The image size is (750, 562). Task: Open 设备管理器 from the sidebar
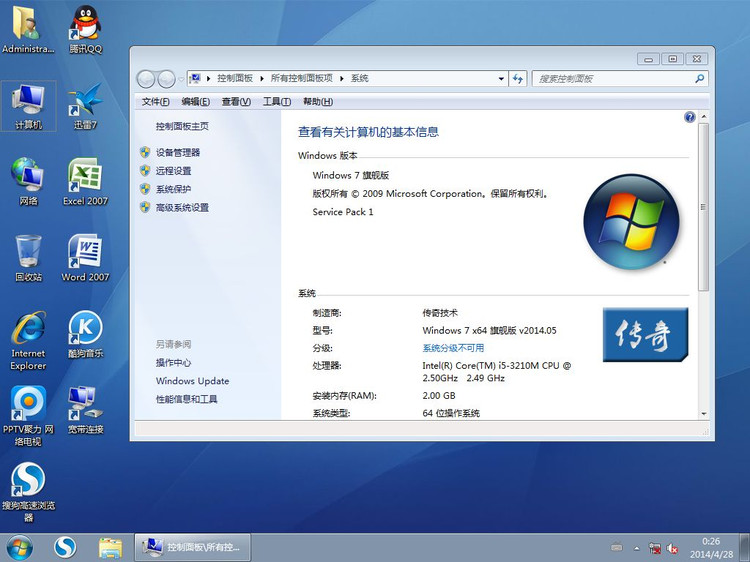coord(178,153)
